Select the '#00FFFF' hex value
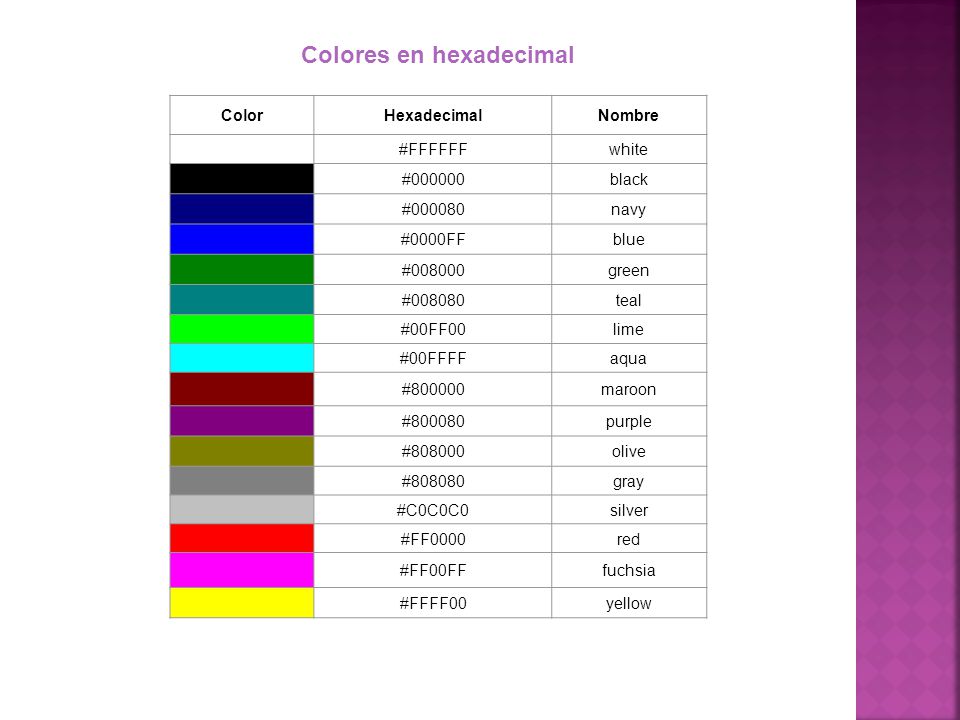Viewport: 960px width, 720px height. point(433,359)
